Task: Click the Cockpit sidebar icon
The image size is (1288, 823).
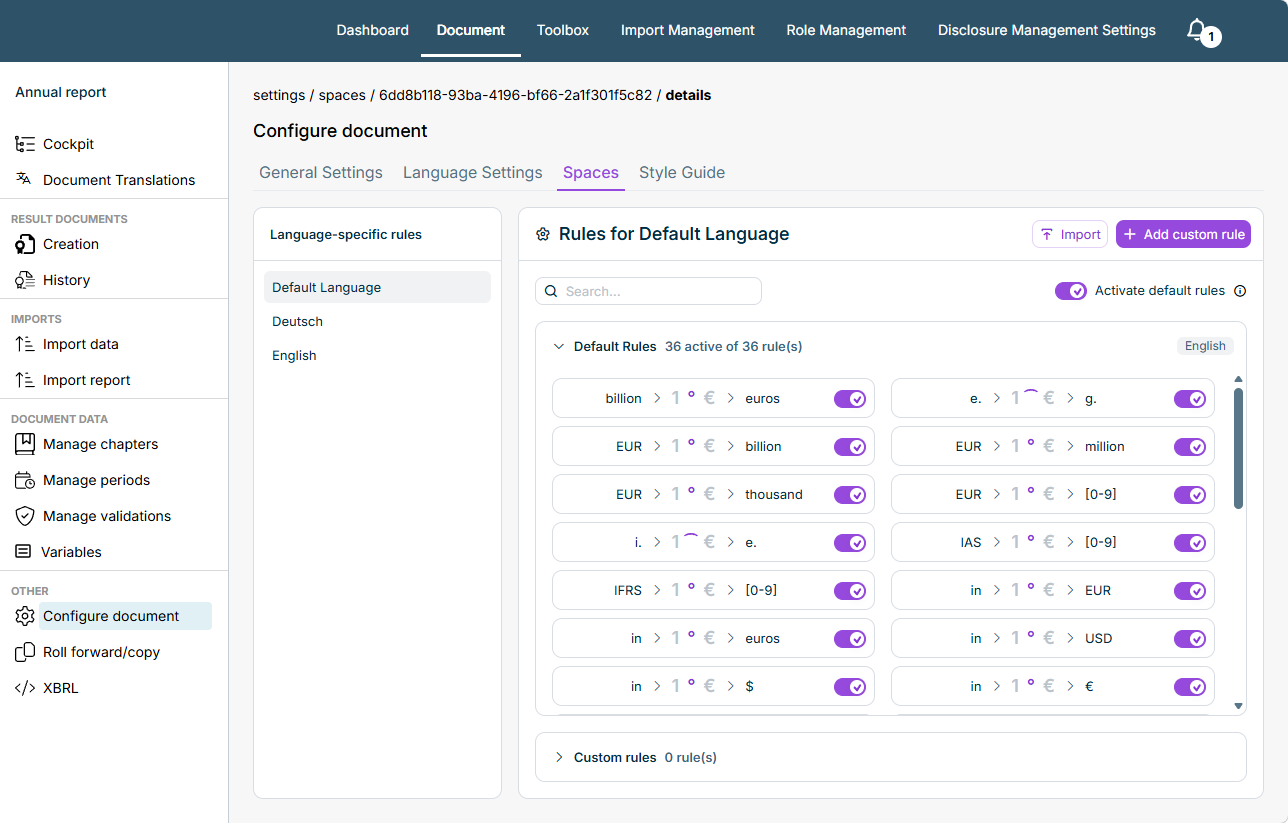Action: [25, 144]
